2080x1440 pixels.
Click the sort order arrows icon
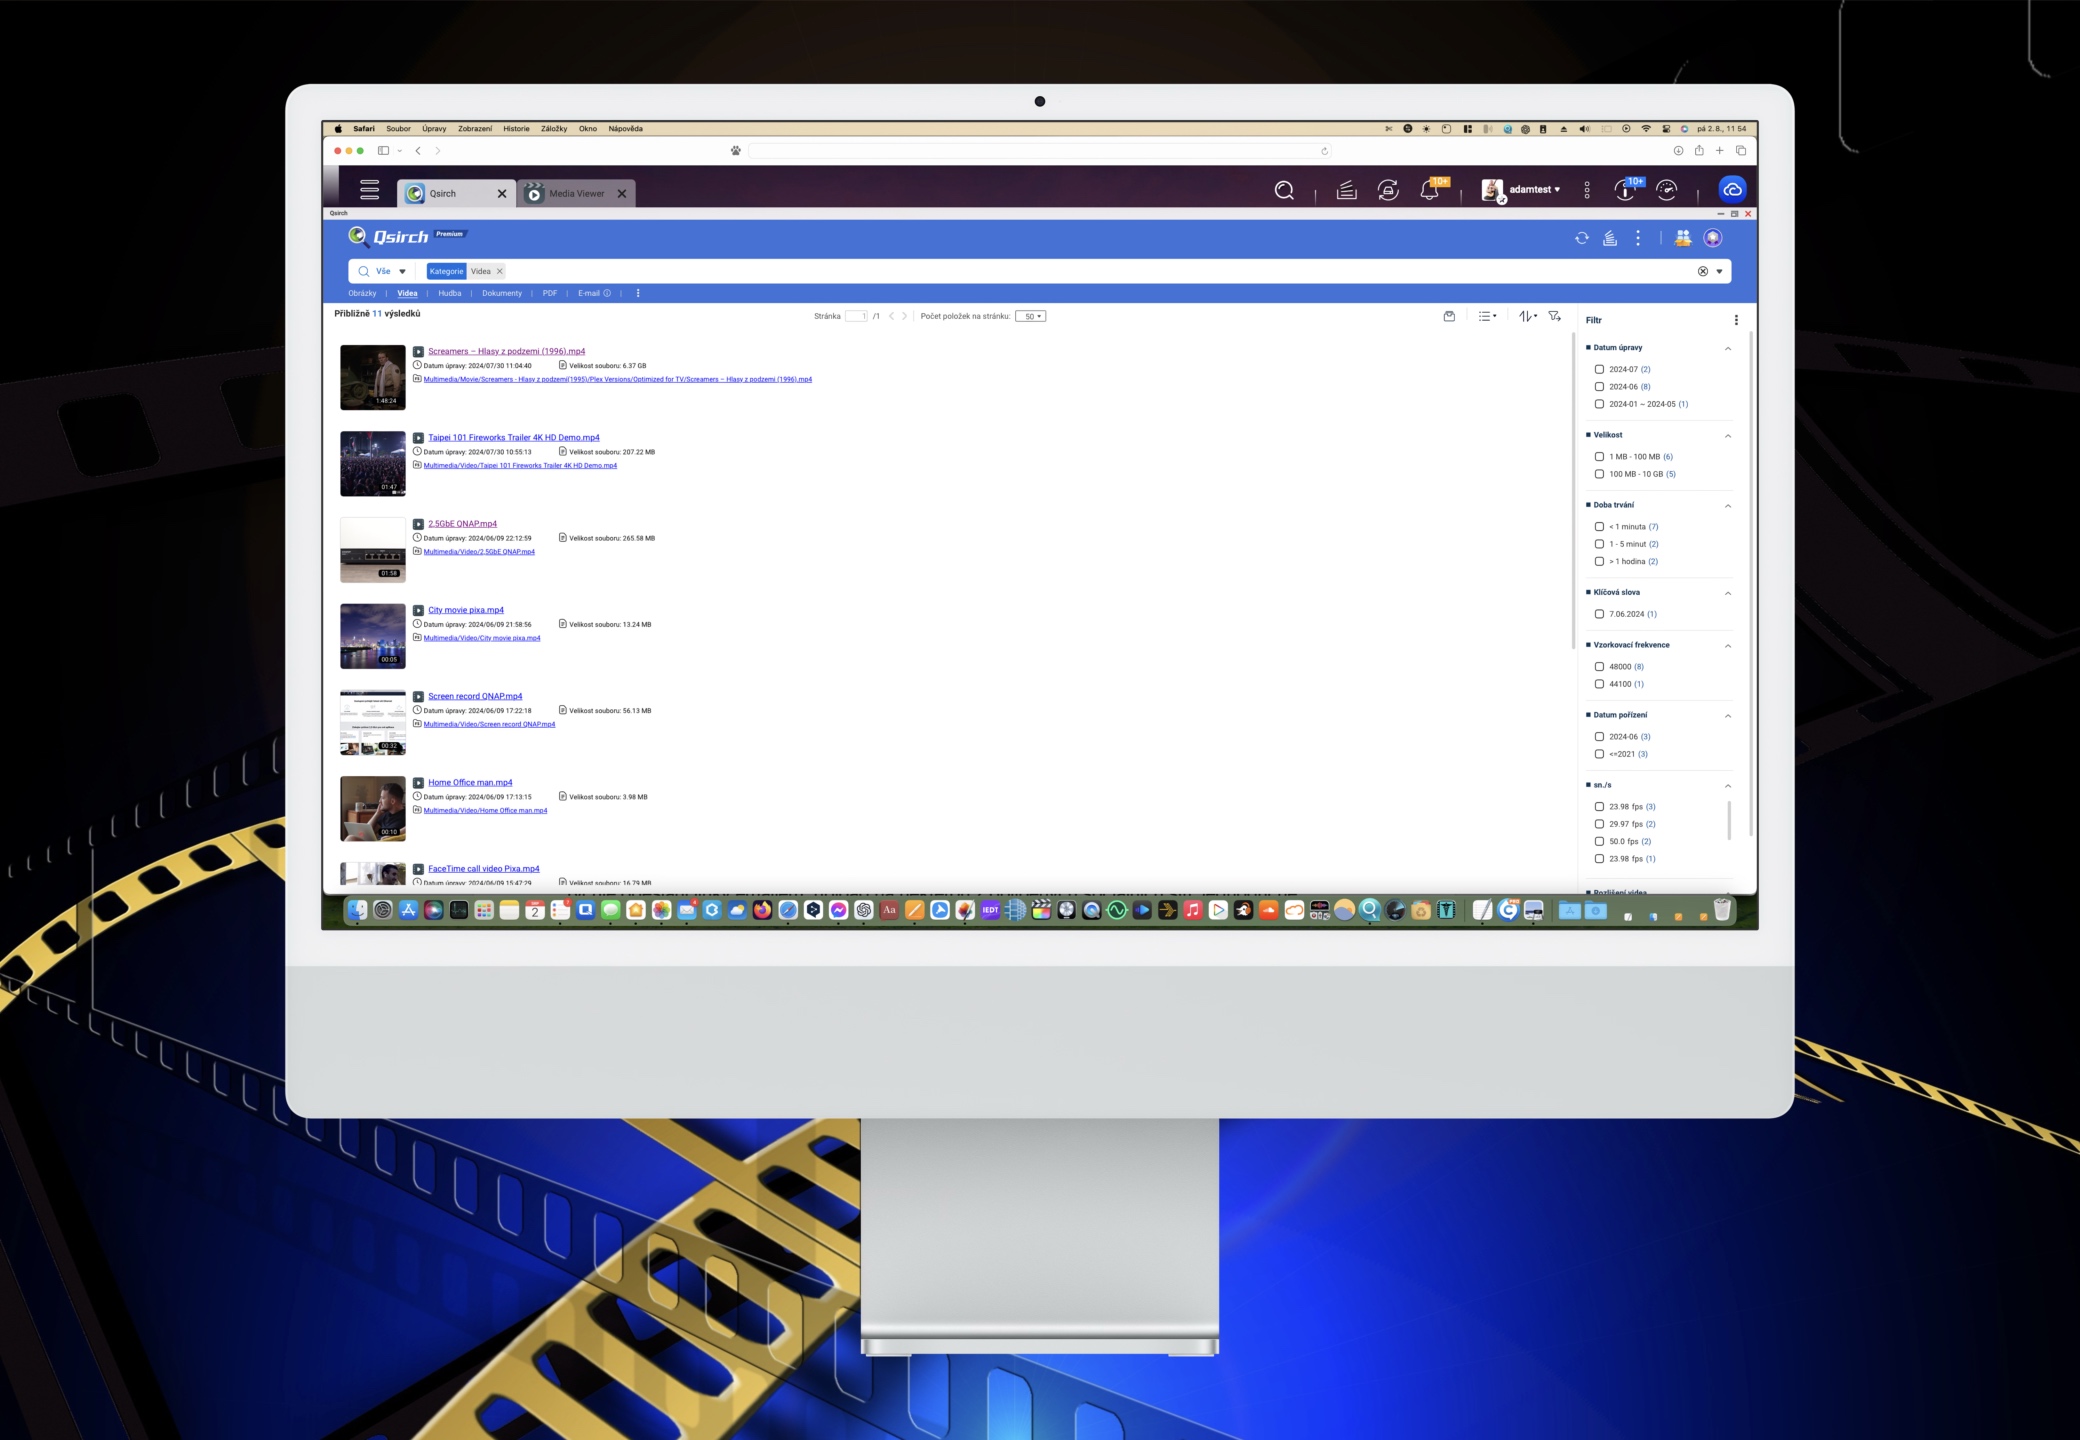1527,316
